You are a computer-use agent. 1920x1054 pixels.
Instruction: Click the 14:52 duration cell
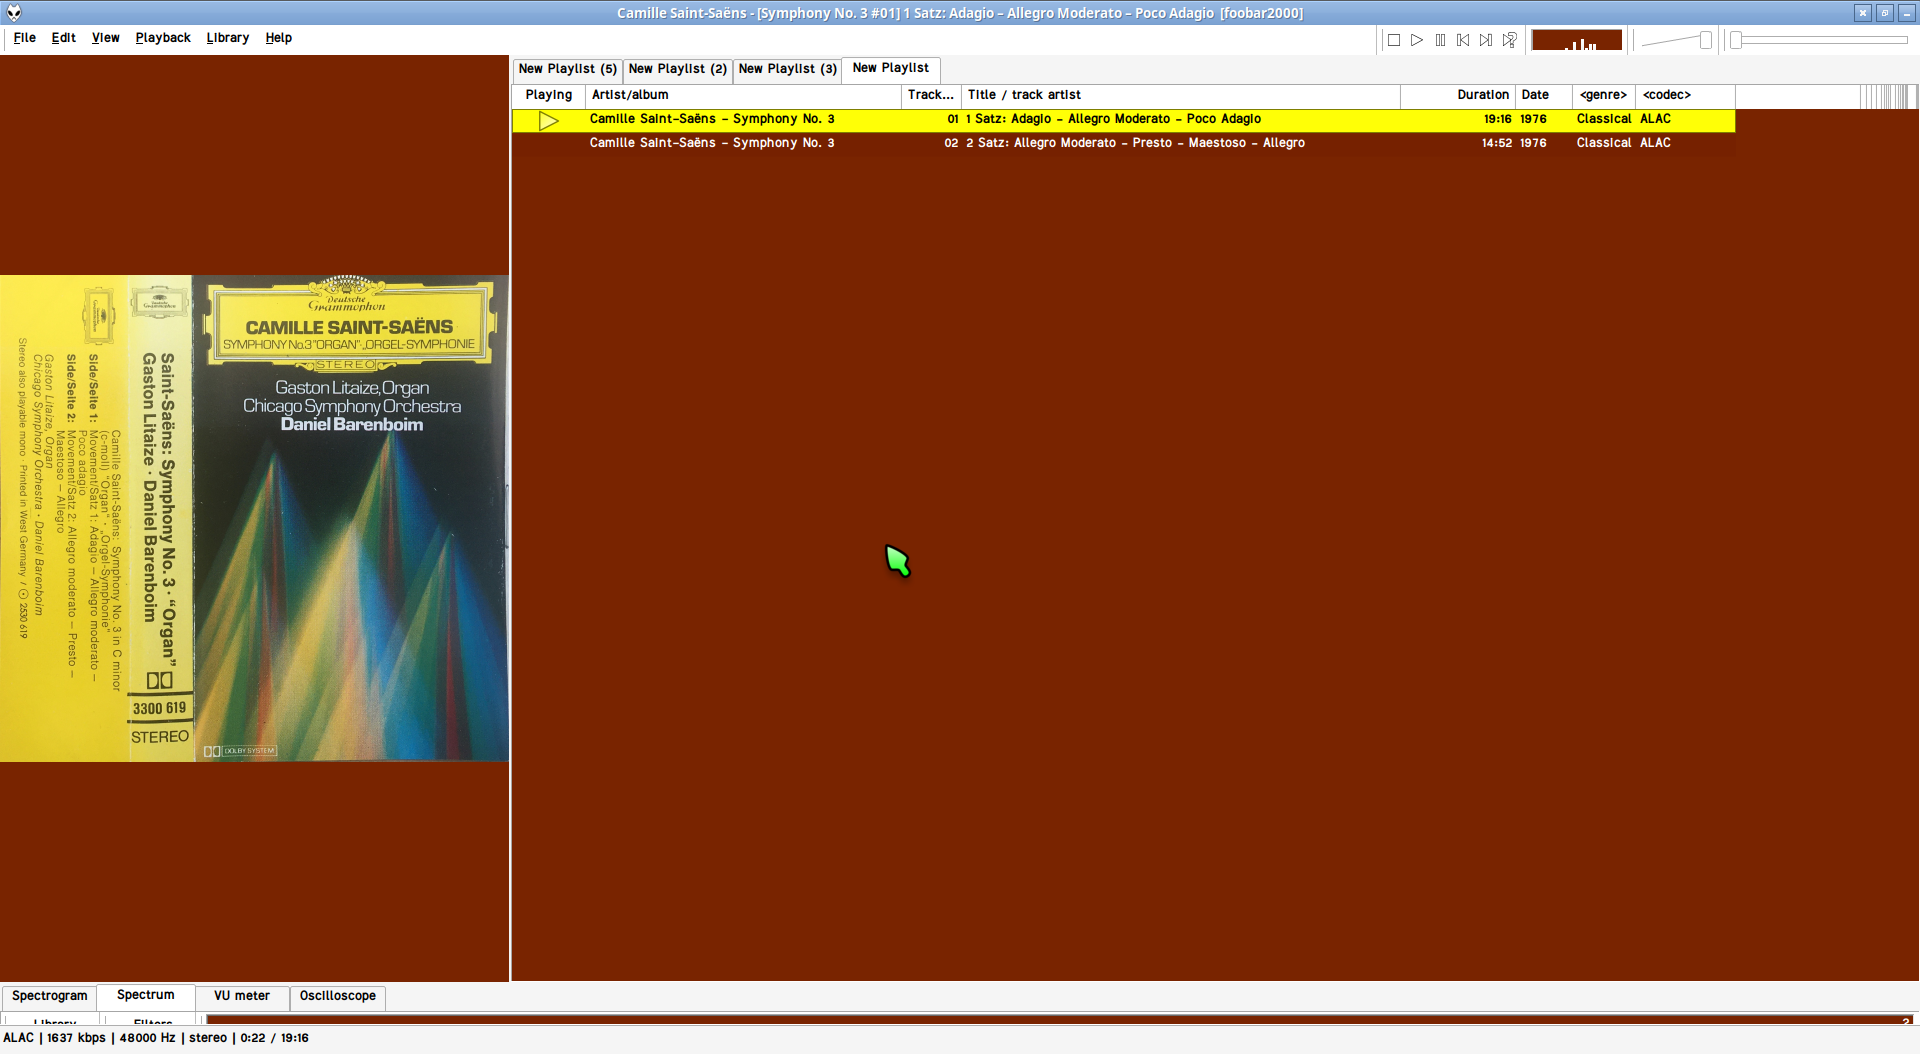pos(1496,143)
